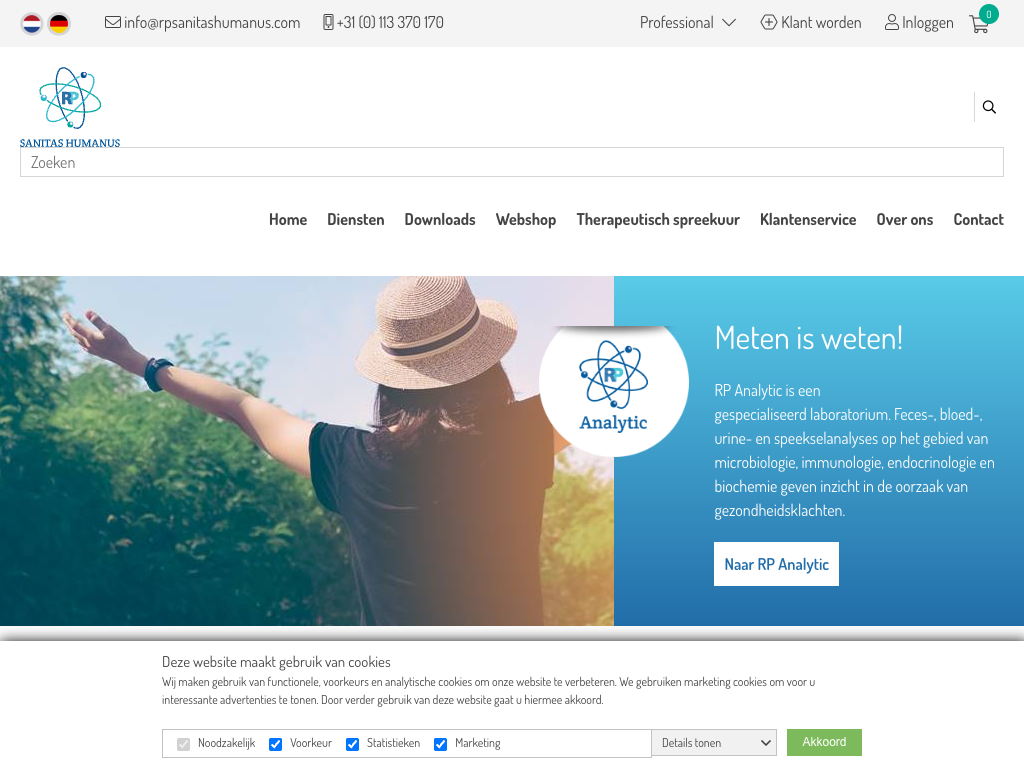1024x768 pixels.
Task: Open the Details tonen dropdown
Action: (x=714, y=743)
